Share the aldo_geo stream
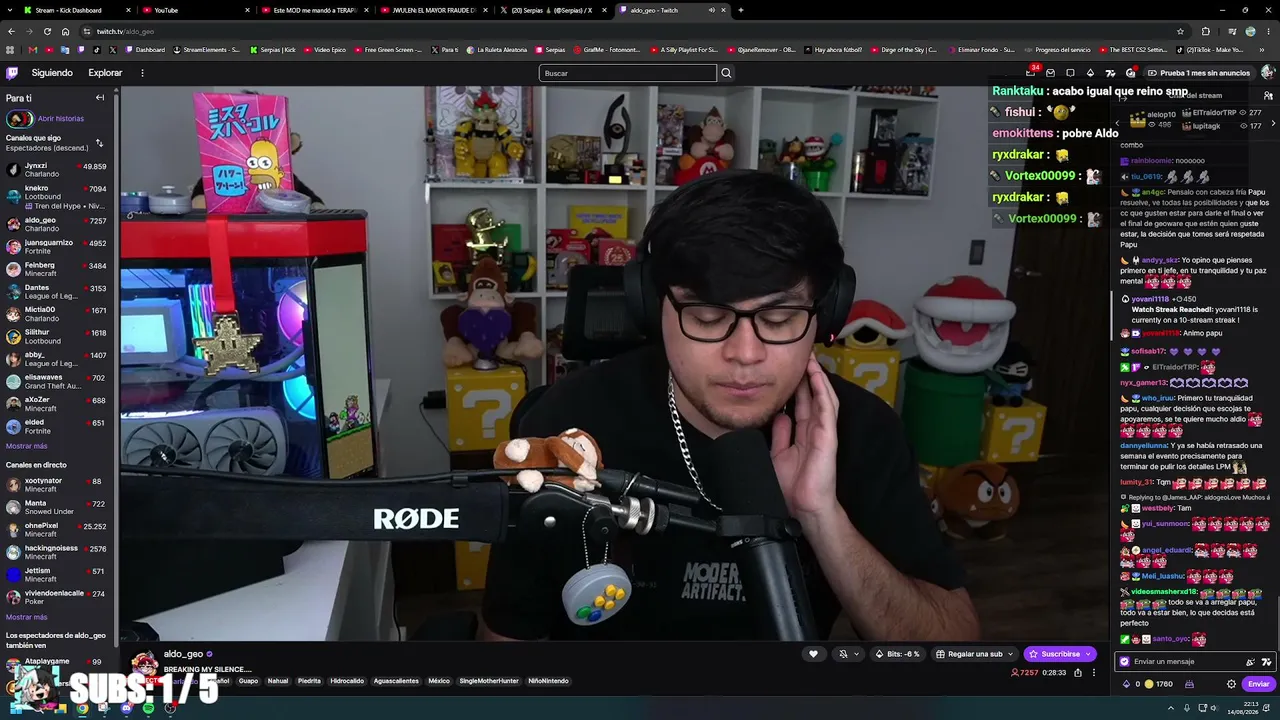This screenshot has width=1280, height=720. click(1078, 673)
